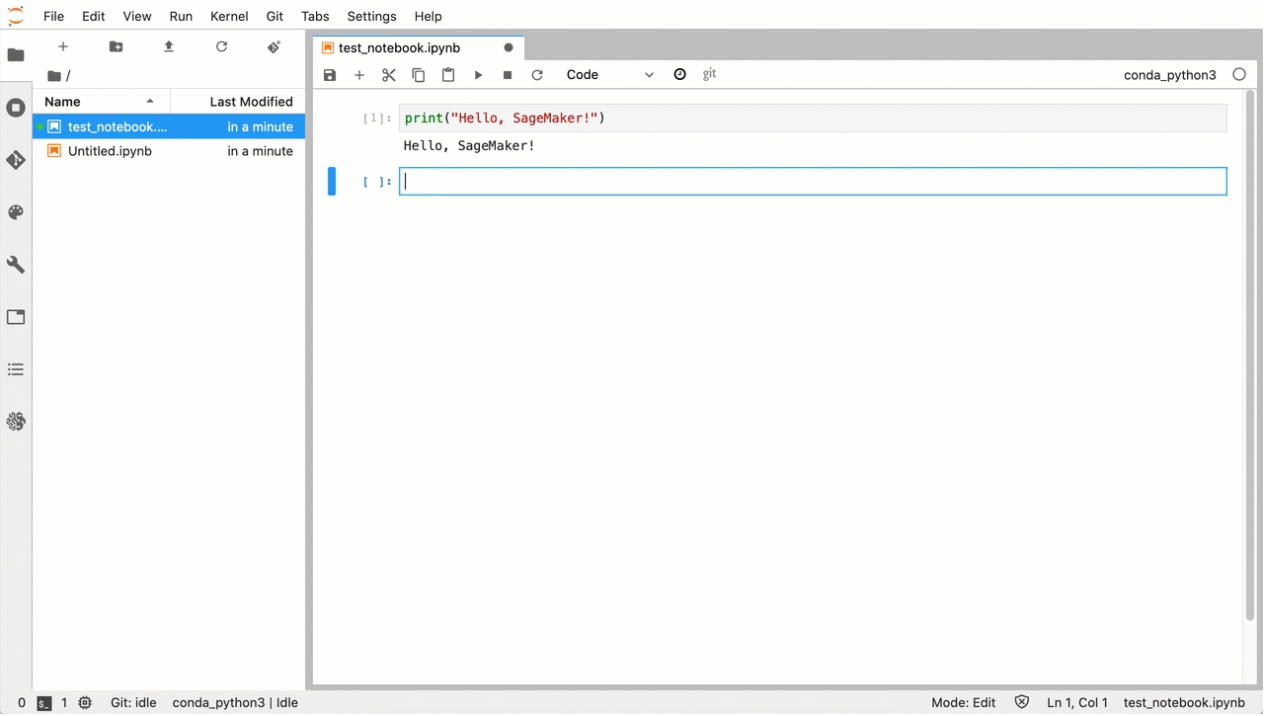Open the cell type Code dropdown
The image size is (1265, 716).
tap(610, 75)
